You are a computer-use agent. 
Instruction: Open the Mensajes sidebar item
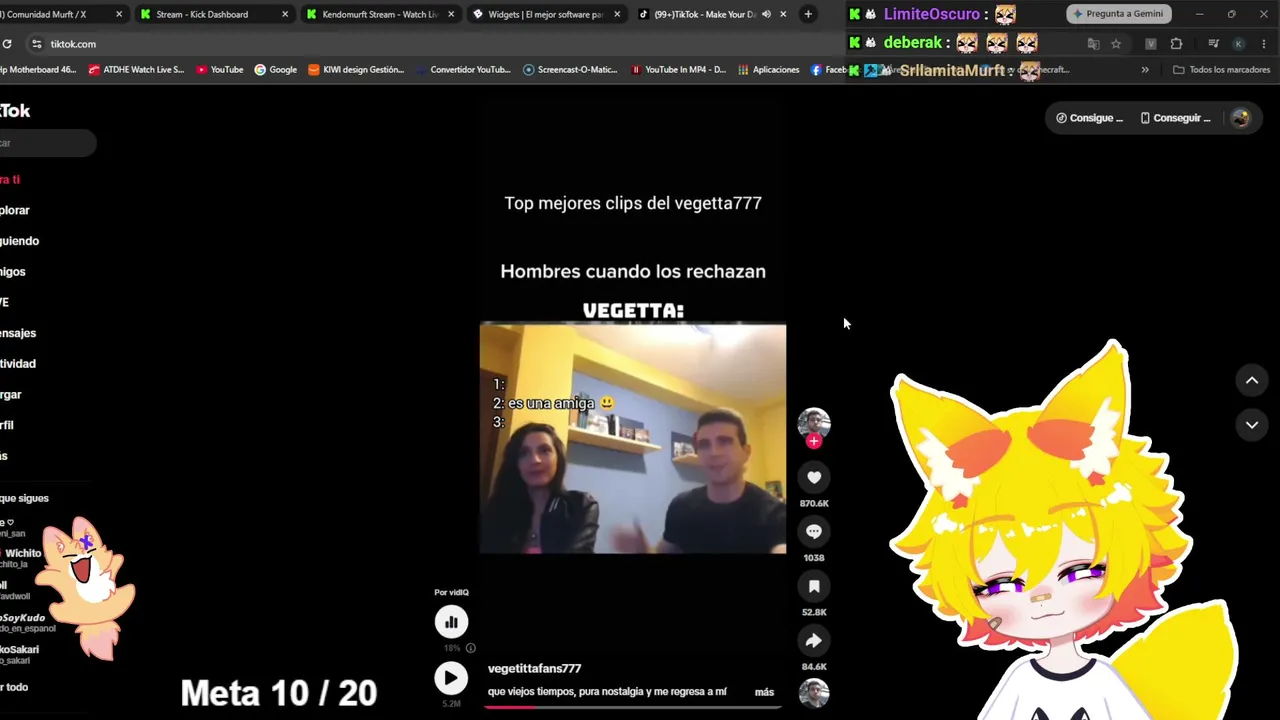[x=18, y=334]
